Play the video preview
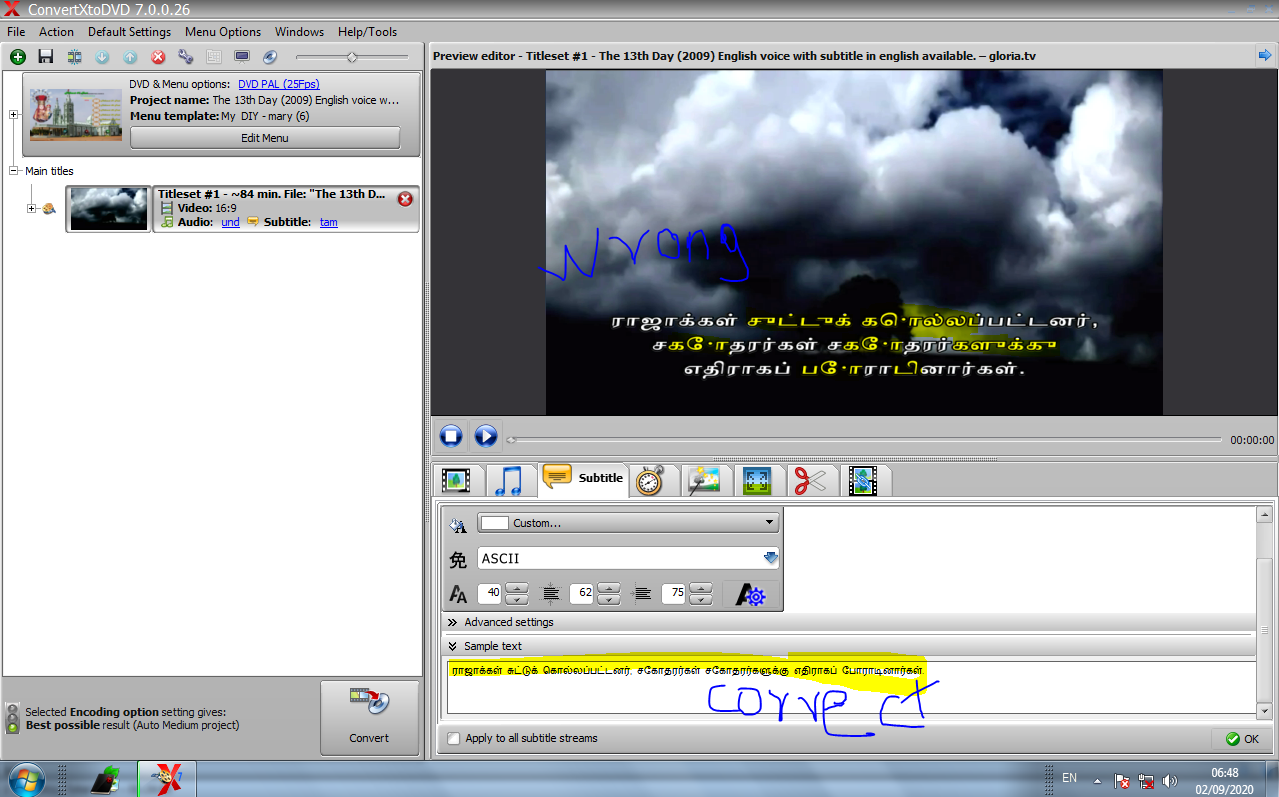This screenshot has height=797, width=1279. [485, 435]
